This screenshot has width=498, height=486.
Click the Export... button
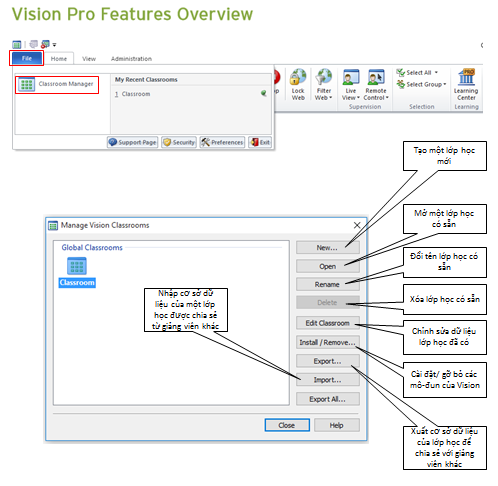(x=328, y=361)
